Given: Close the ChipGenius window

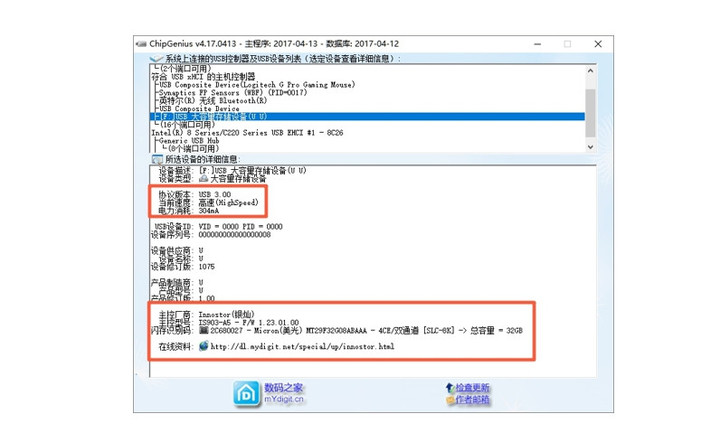Looking at the screenshot, I should click(x=598, y=44).
